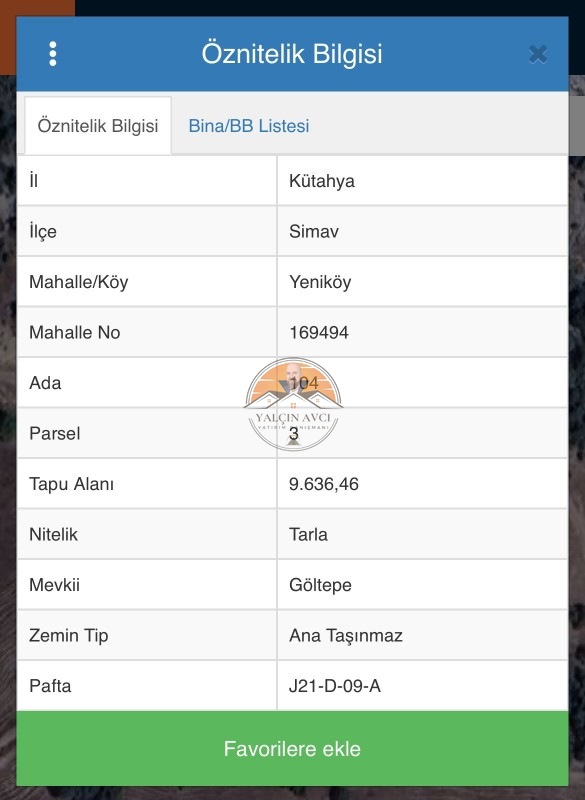
Task: Click the İlçe row label
Action: [43, 232]
